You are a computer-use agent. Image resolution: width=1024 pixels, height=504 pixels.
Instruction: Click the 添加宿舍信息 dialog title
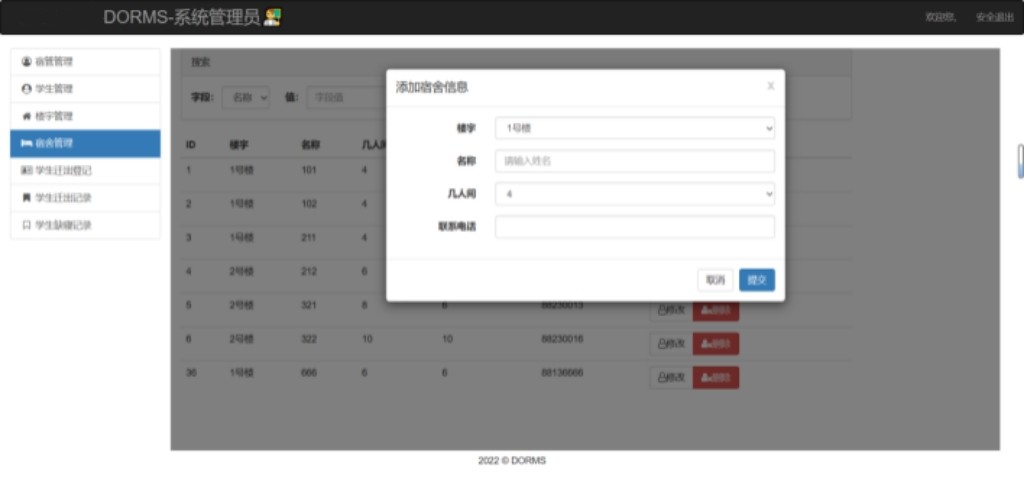[432, 87]
